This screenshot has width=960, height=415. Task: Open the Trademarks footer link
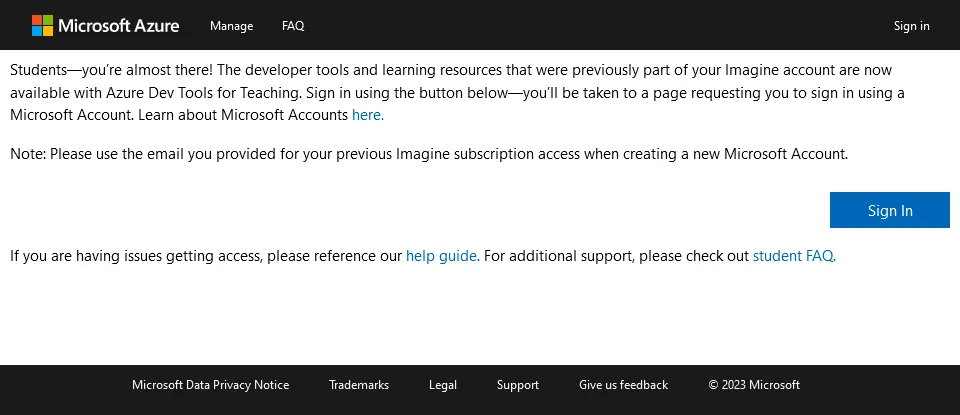[x=359, y=385]
